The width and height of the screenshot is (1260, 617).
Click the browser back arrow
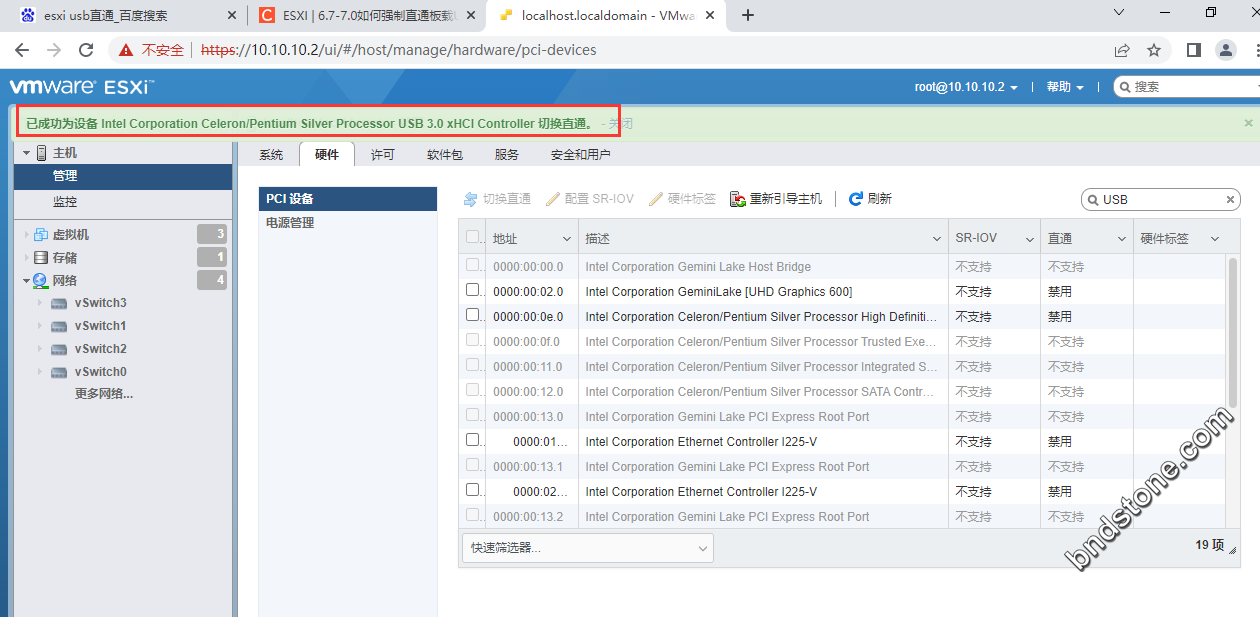22,50
